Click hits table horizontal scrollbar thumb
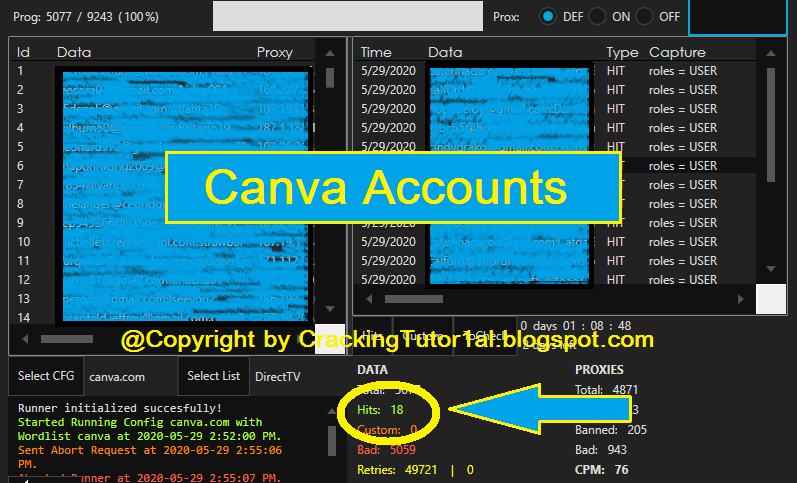797x483 pixels. [413, 299]
